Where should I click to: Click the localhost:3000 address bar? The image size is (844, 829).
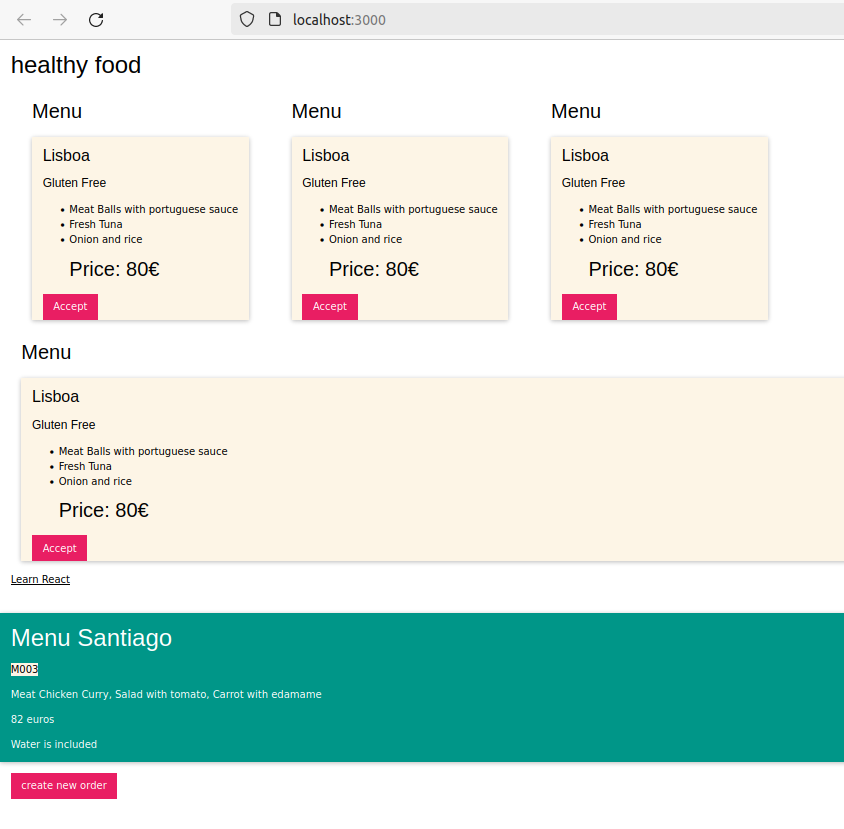[538, 19]
